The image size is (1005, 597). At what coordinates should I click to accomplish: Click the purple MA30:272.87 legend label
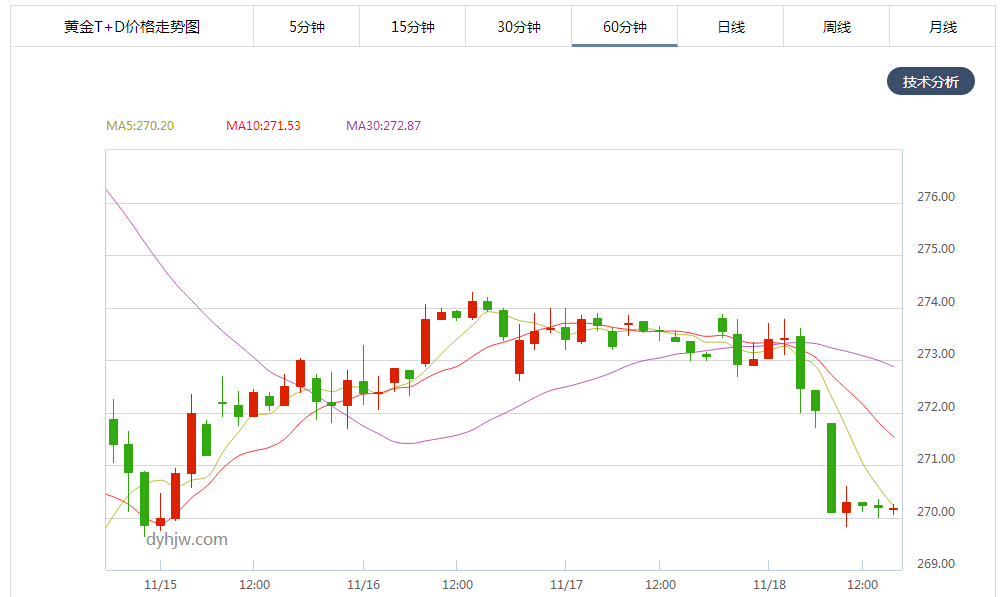[383, 126]
